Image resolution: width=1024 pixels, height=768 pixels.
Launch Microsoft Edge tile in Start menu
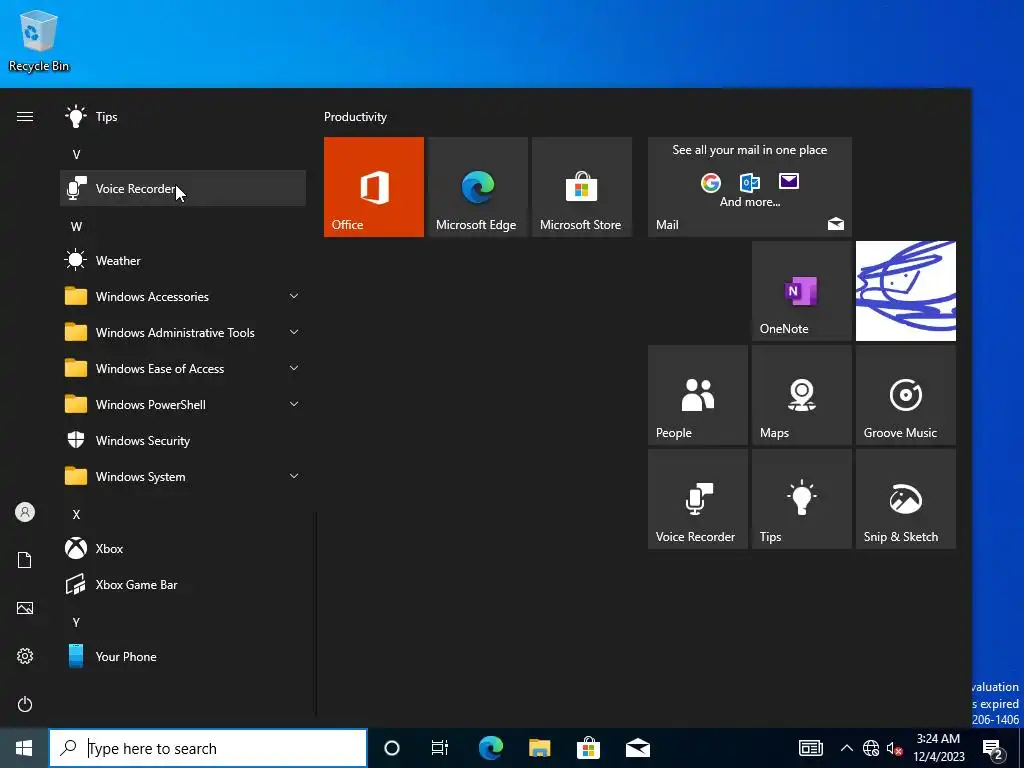pyautogui.click(x=477, y=187)
